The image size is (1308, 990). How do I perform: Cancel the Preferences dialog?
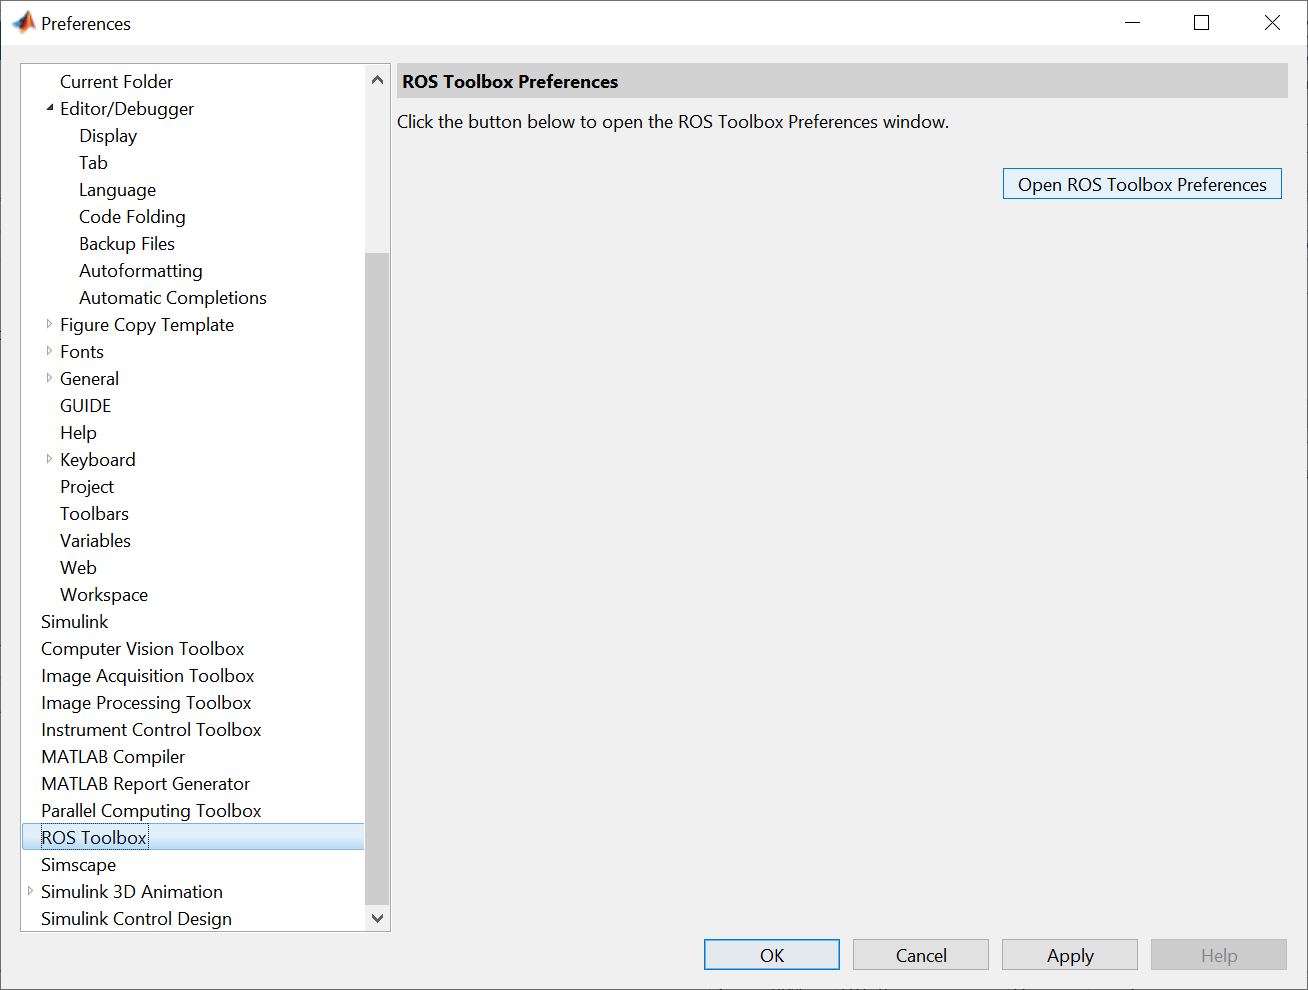click(920, 955)
